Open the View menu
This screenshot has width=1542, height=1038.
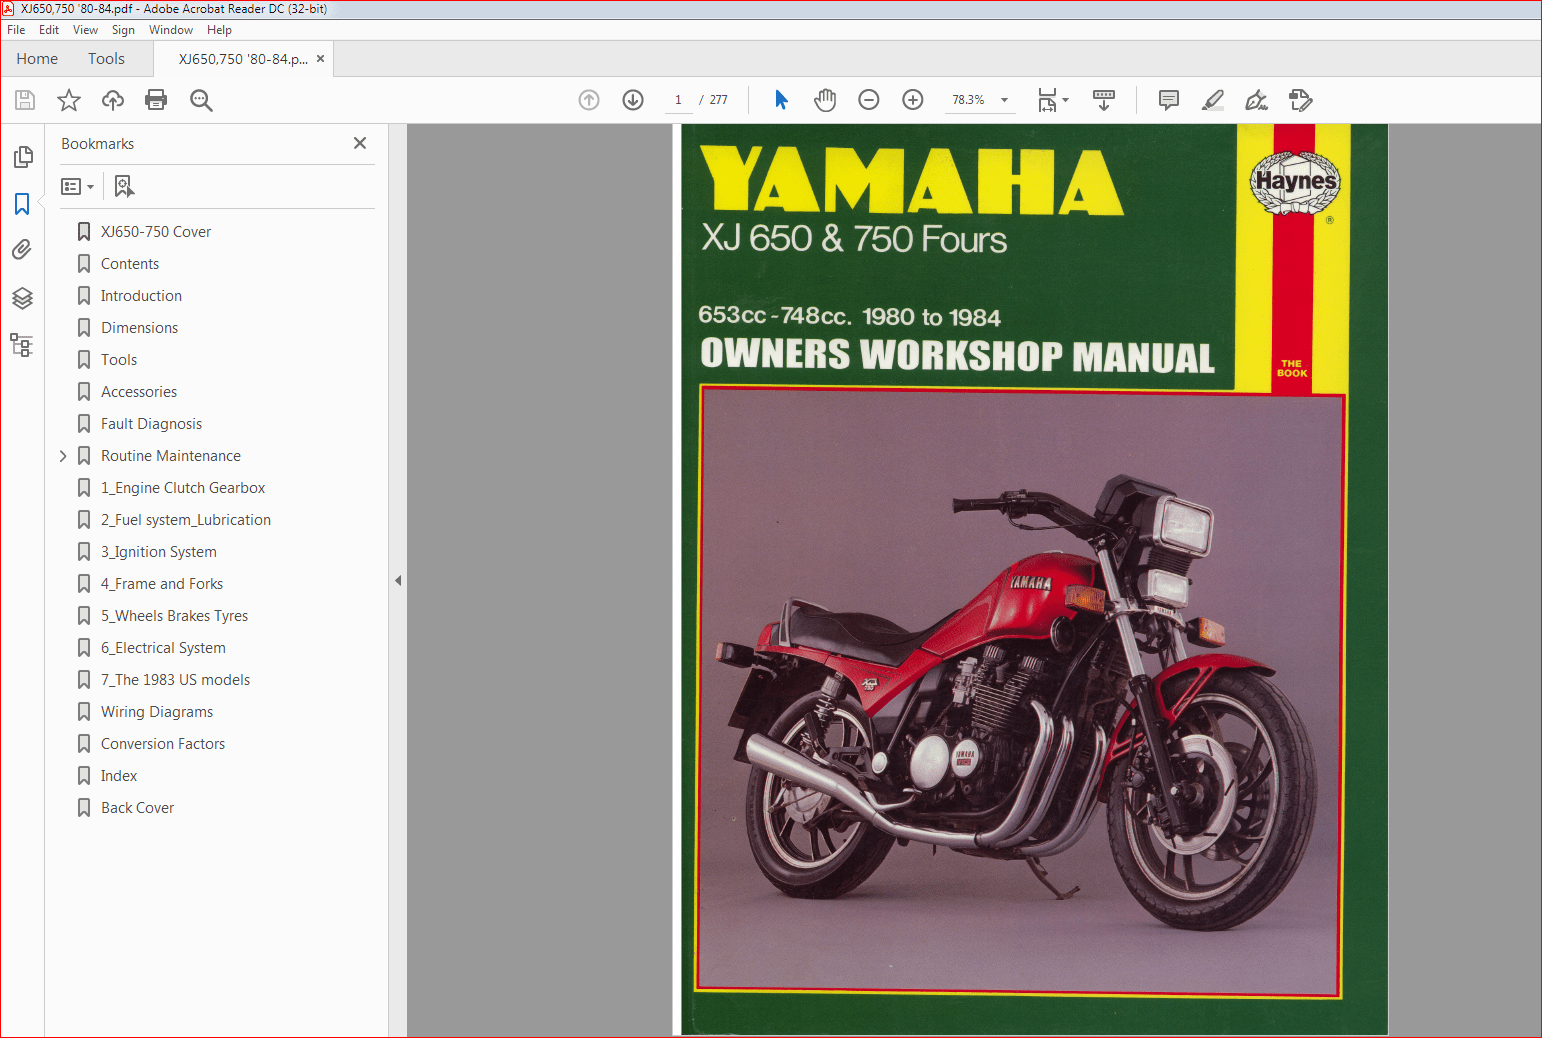click(x=85, y=30)
